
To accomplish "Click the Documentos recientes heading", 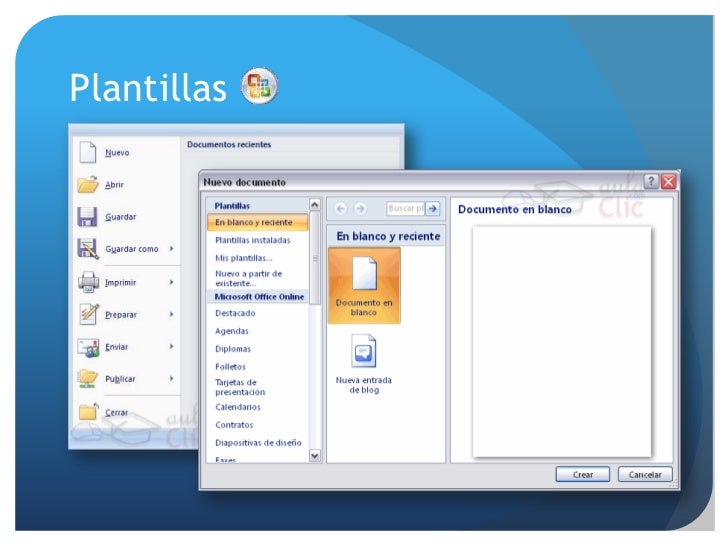I will (229, 144).
